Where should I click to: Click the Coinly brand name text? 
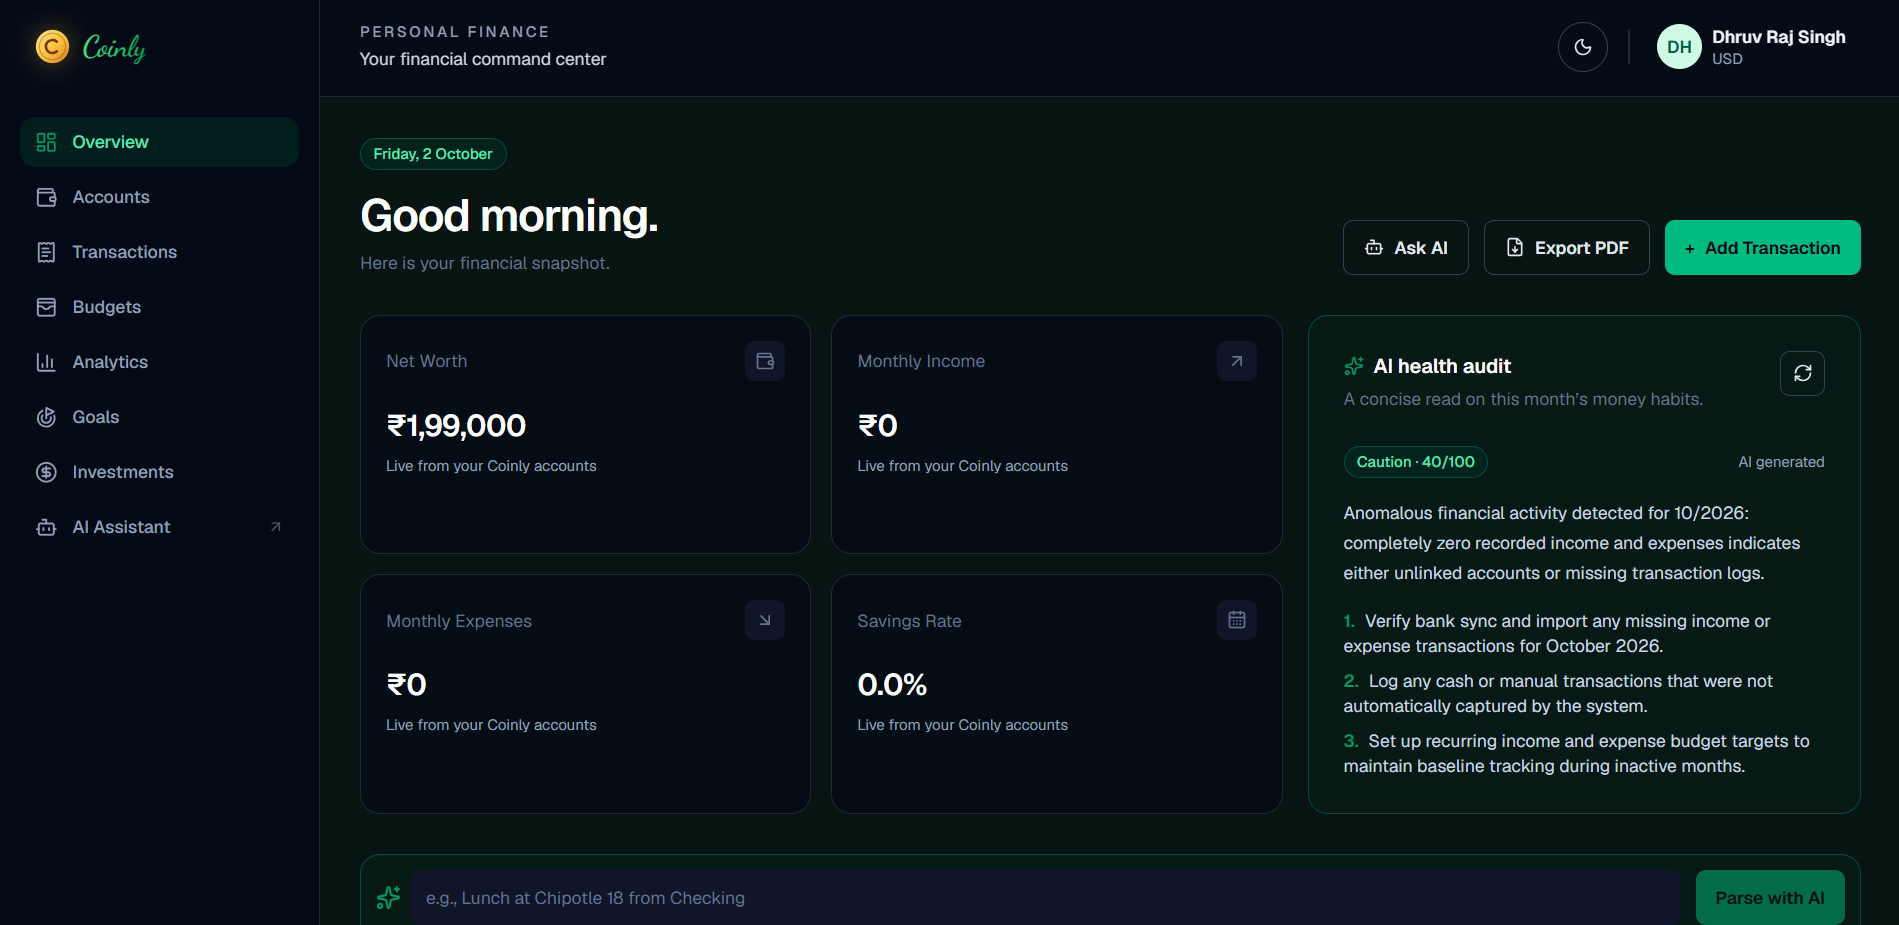point(114,47)
